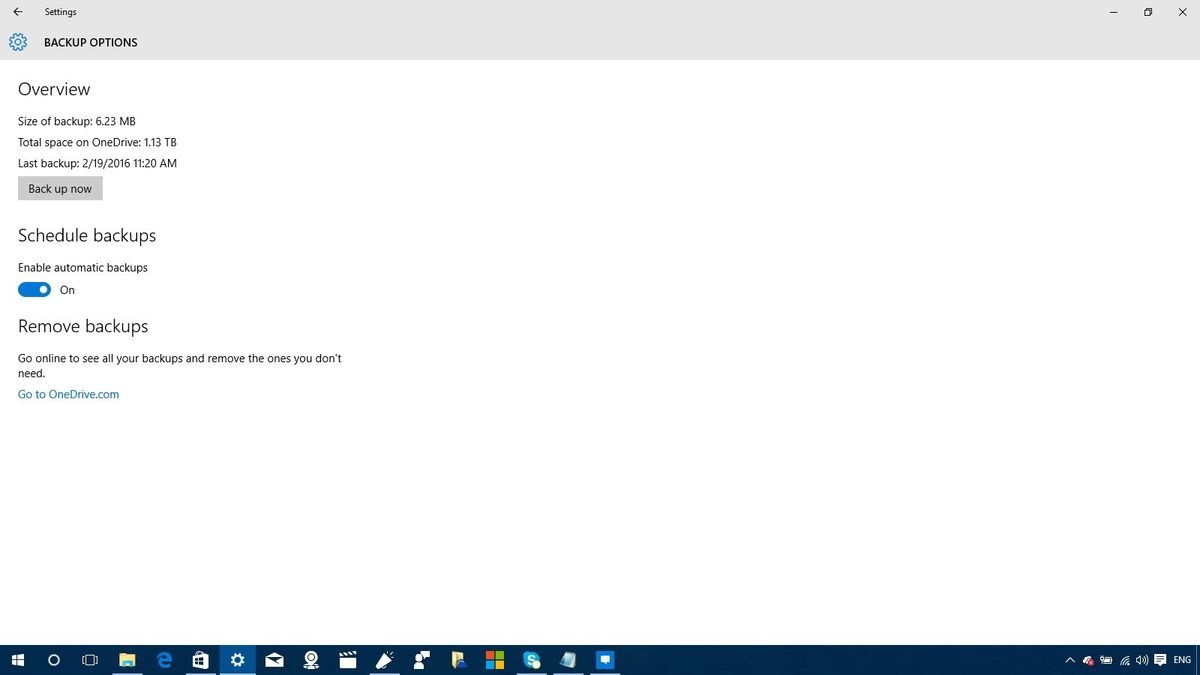Launch Cortana search from the taskbar
This screenshot has height=675, width=1200.
point(53,660)
